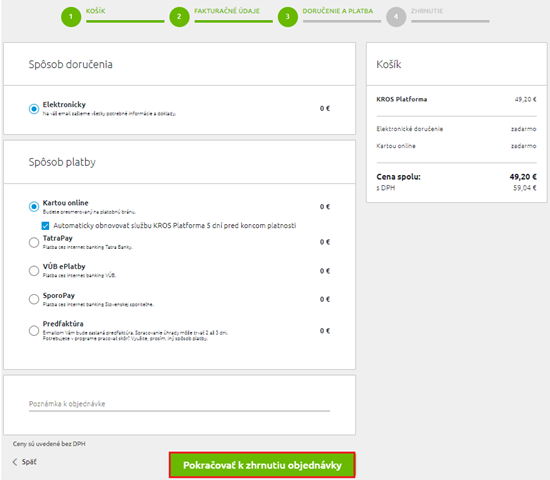Uncheck automatic renewal of KROS Platforma
This screenshot has width=550, height=480.
[45, 226]
